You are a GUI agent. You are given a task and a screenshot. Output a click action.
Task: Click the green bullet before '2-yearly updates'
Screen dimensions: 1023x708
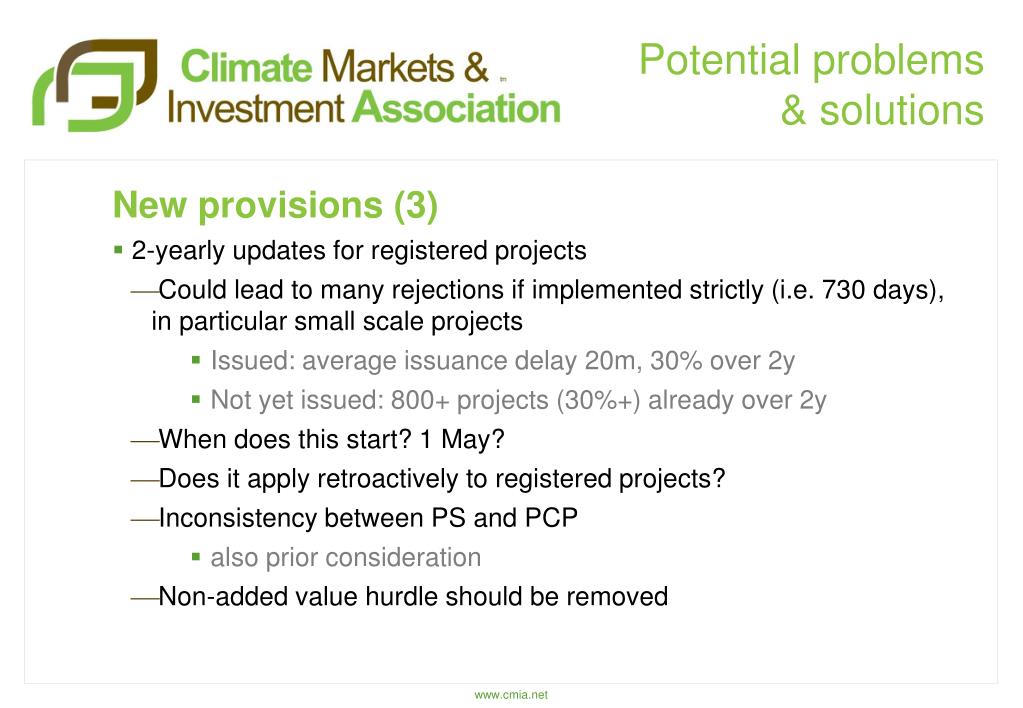pos(118,249)
